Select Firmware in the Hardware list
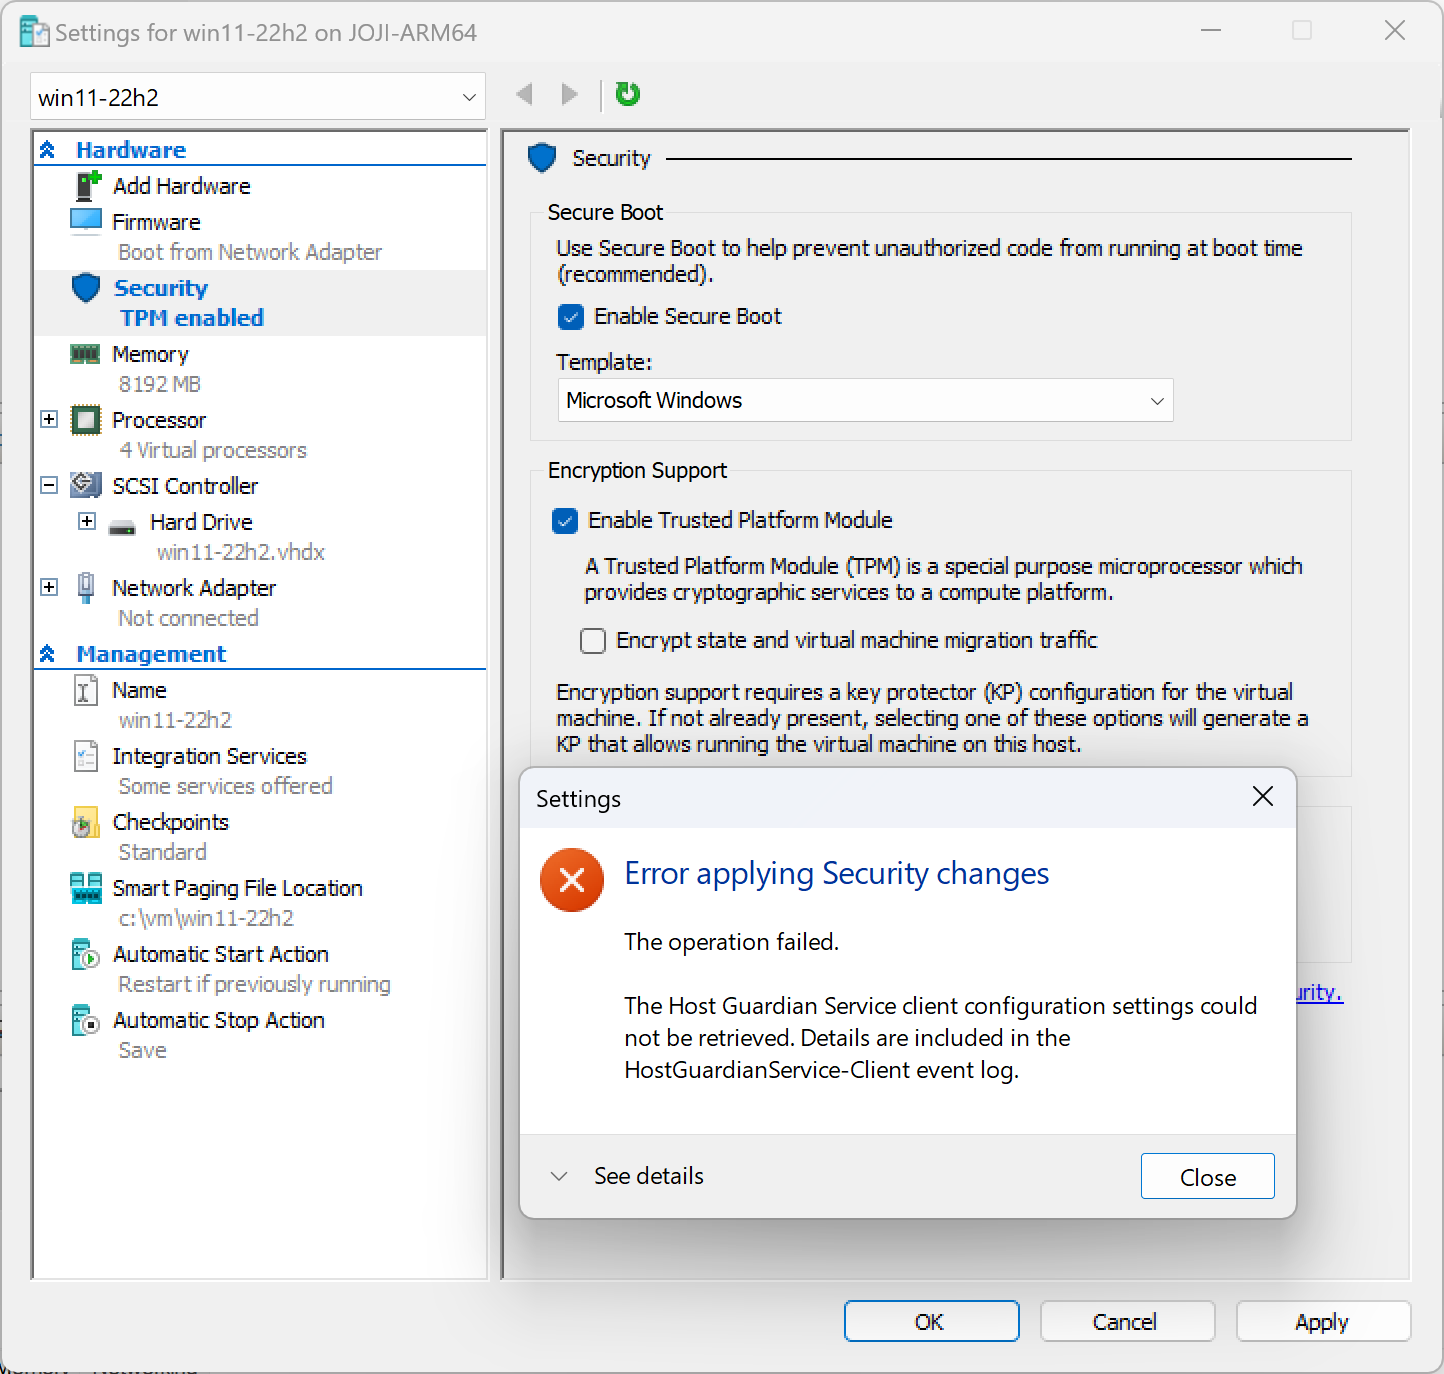This screenshot has height=1374, width=1444. pyautogui.click(x=156, y=222)
